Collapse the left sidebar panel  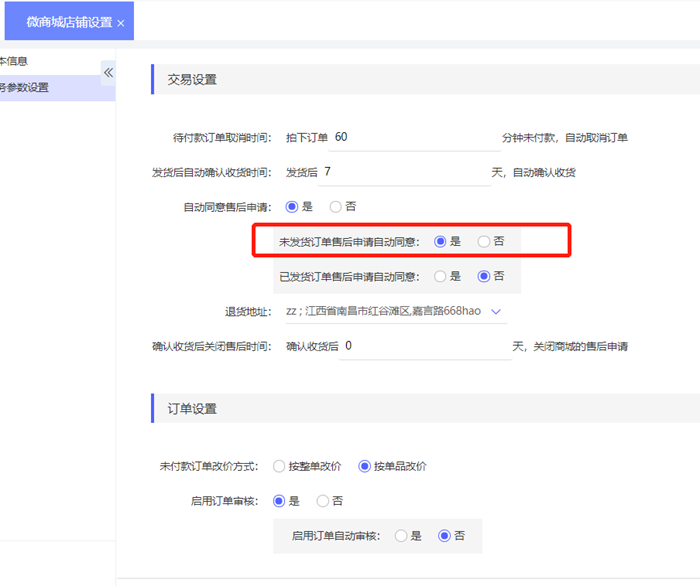coord(108,73)
